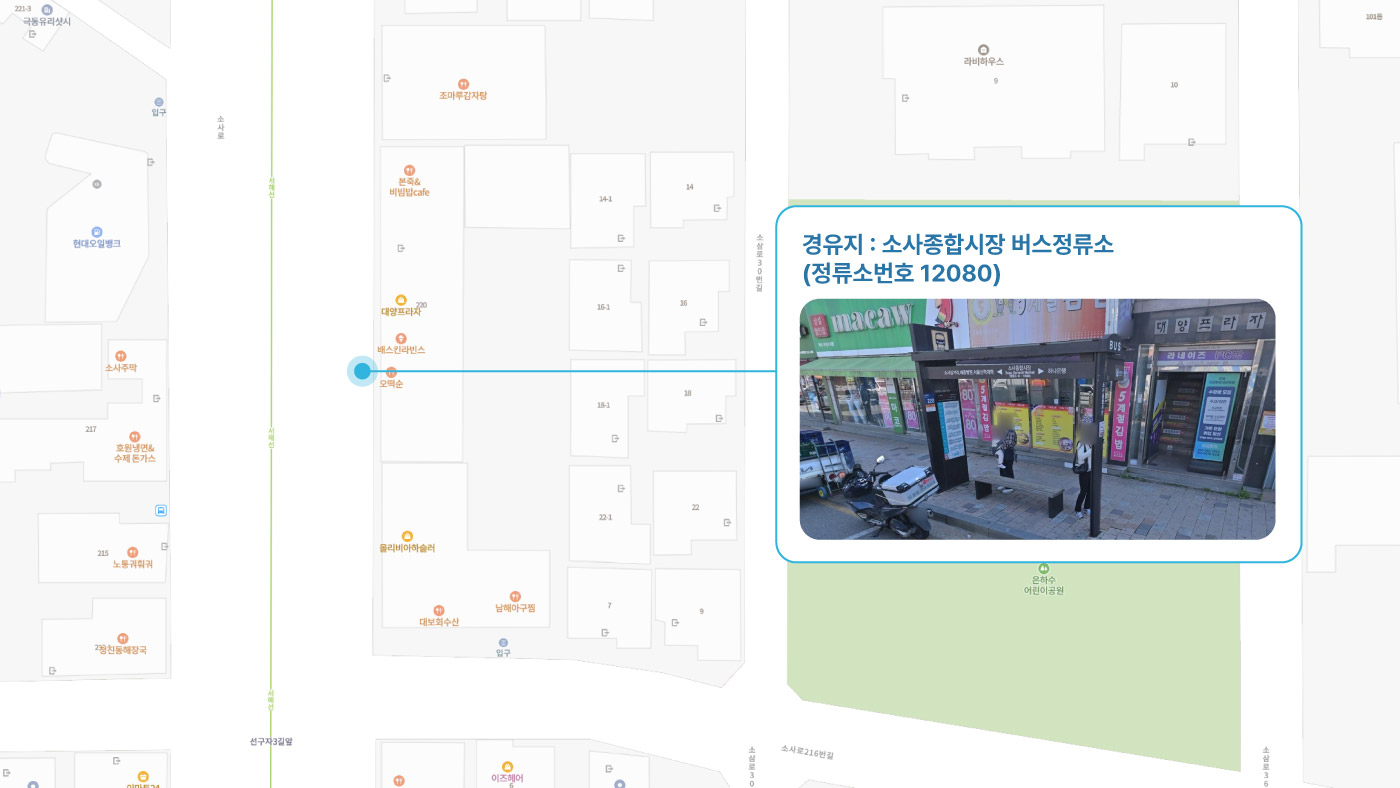Viewport: 1400px width, 788px height.
Task: Open the 현대오일뱅크 gas station icon
Action: [97, 232]
